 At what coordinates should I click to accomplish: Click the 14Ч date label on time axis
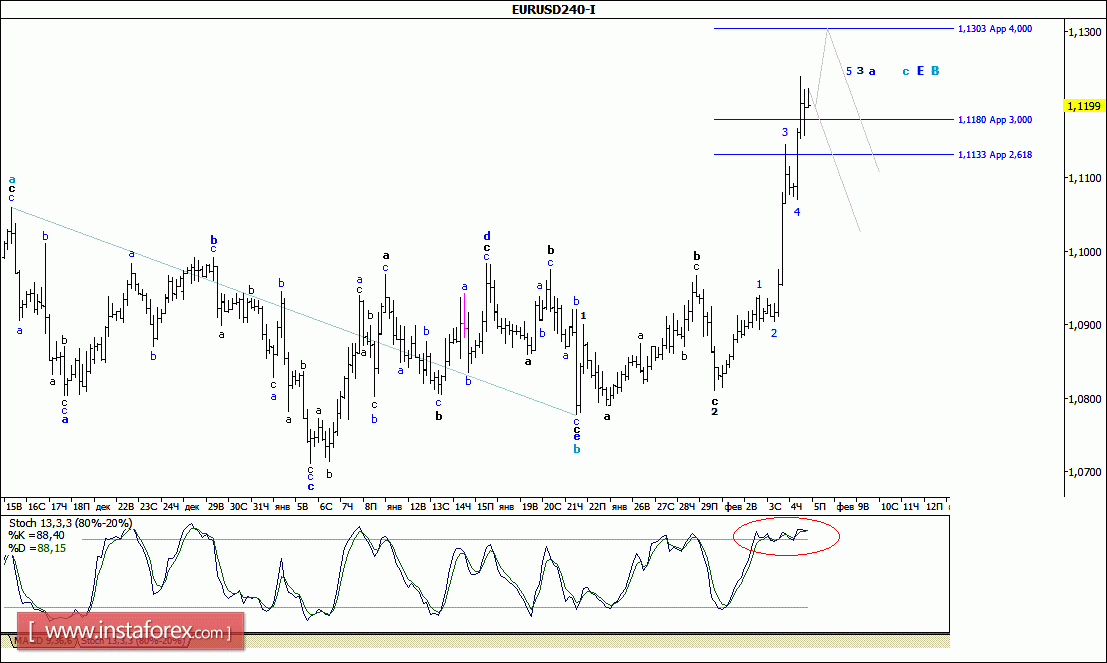462,506
